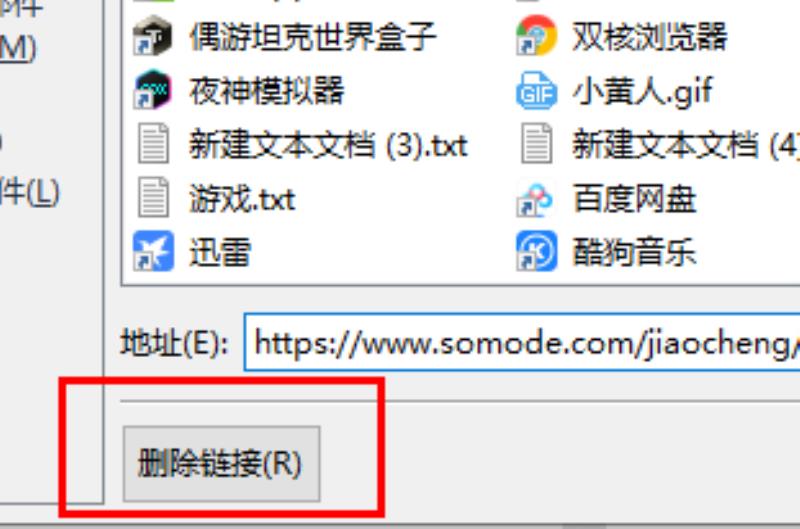Image resolution: width=800 pixels, height=529 pixels.
Task: Open the left panel option ending in (M)
Action: click(18, 49)
